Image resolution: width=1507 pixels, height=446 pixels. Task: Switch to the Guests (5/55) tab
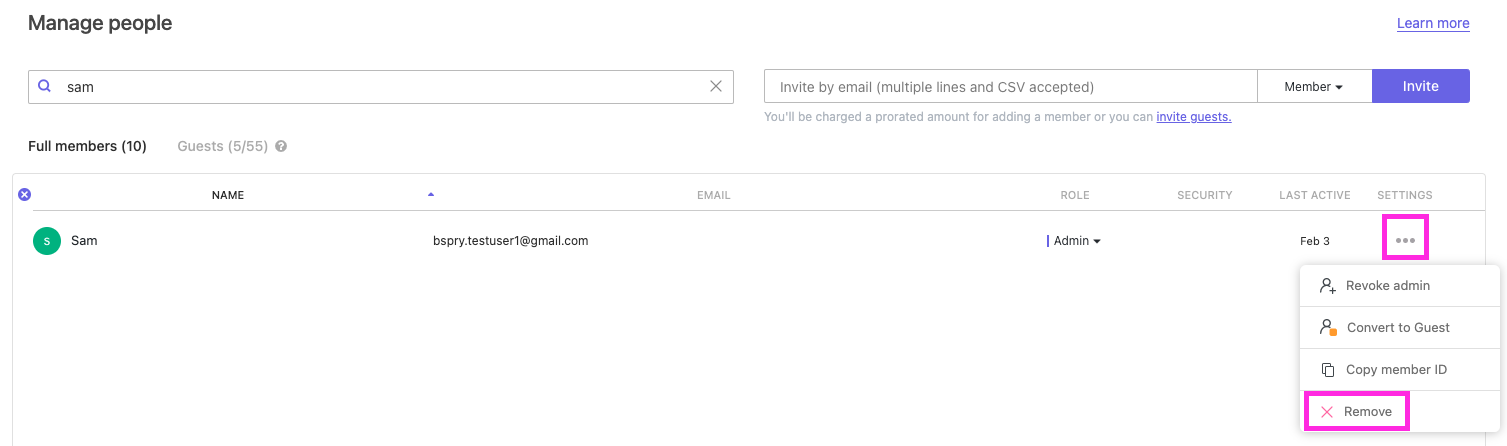tap(222, 146)
